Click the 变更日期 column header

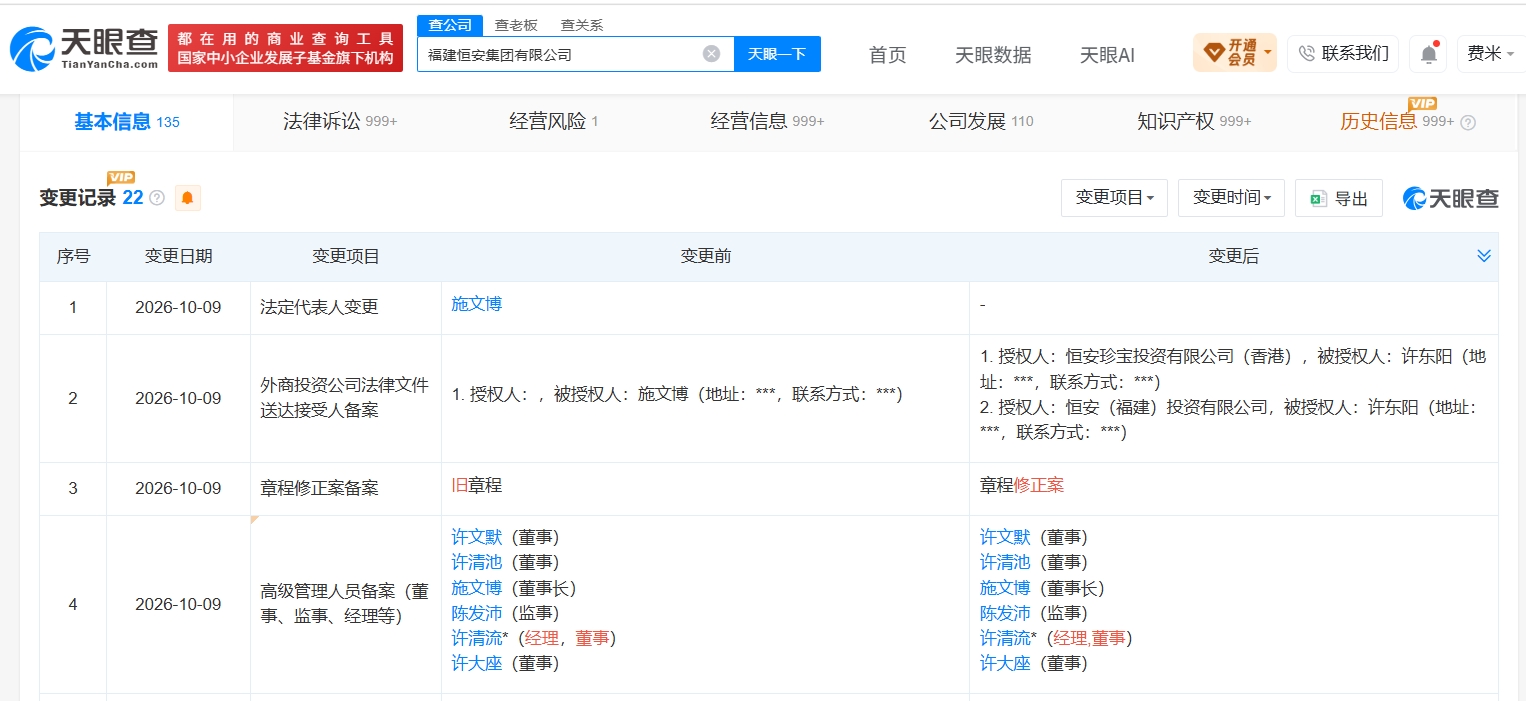click(x=178, y=256)
